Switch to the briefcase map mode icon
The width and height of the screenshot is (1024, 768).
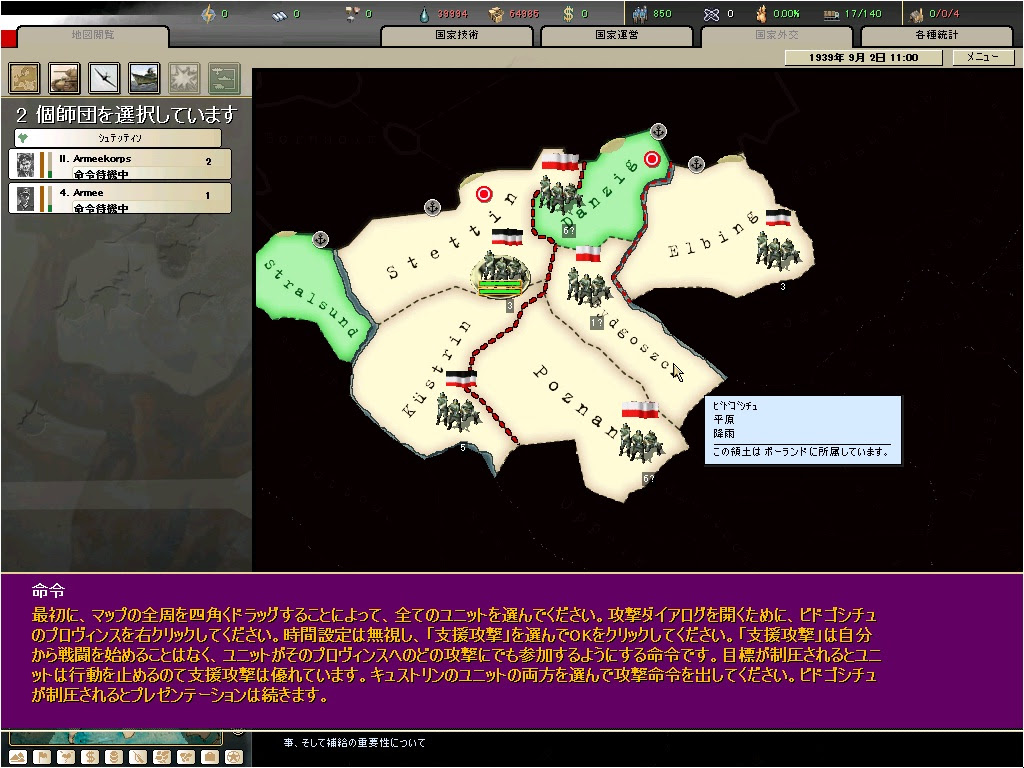210,757
